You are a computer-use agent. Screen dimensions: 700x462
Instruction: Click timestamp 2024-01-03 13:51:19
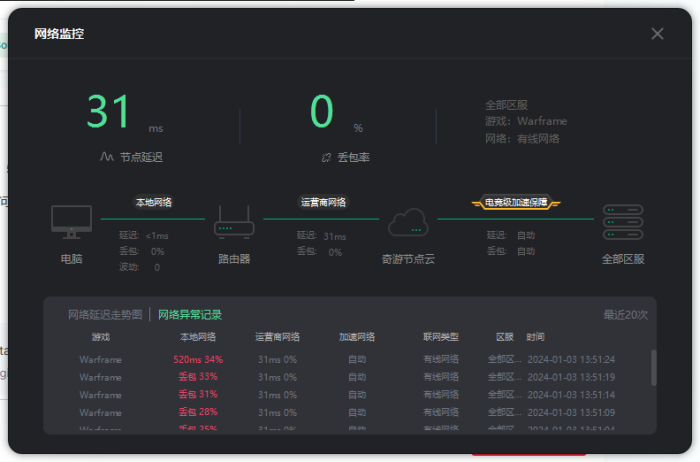coord(571,377)
